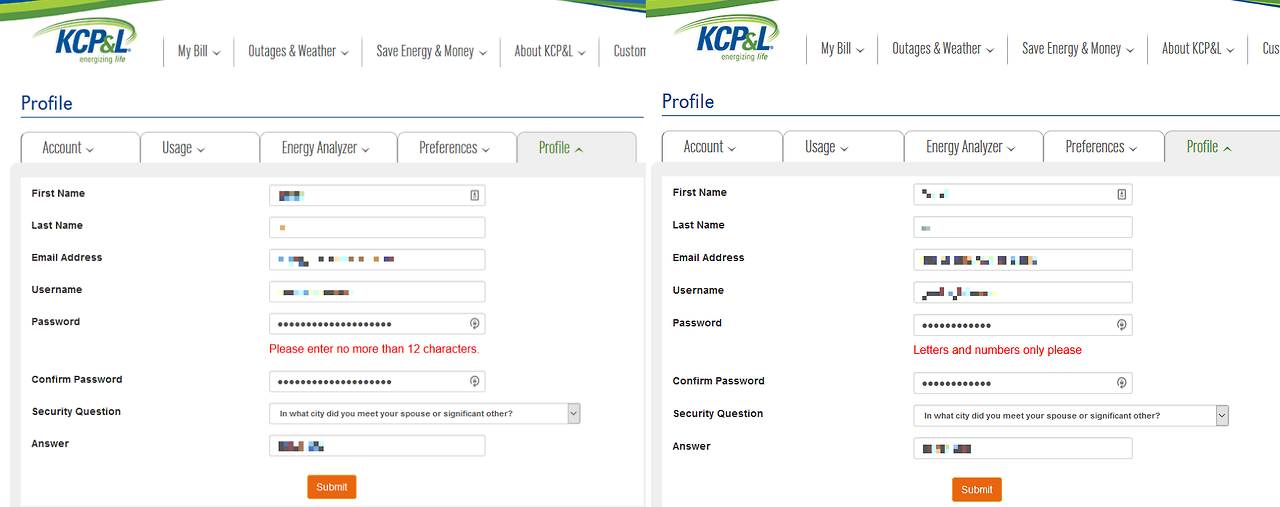Image resolution: width=1280 pixels, height=507 pixels.
Task: Click the autofill icon in right First Name field
Action: [x=1122, y=194]
